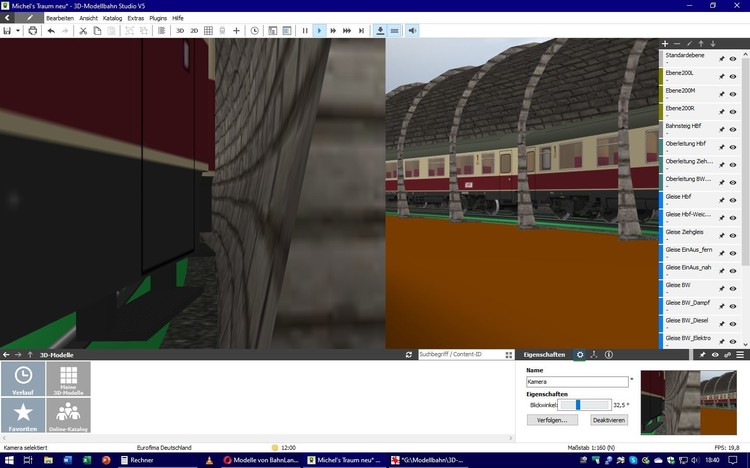Click the catalog up-folder arrow

pos(30,355)
